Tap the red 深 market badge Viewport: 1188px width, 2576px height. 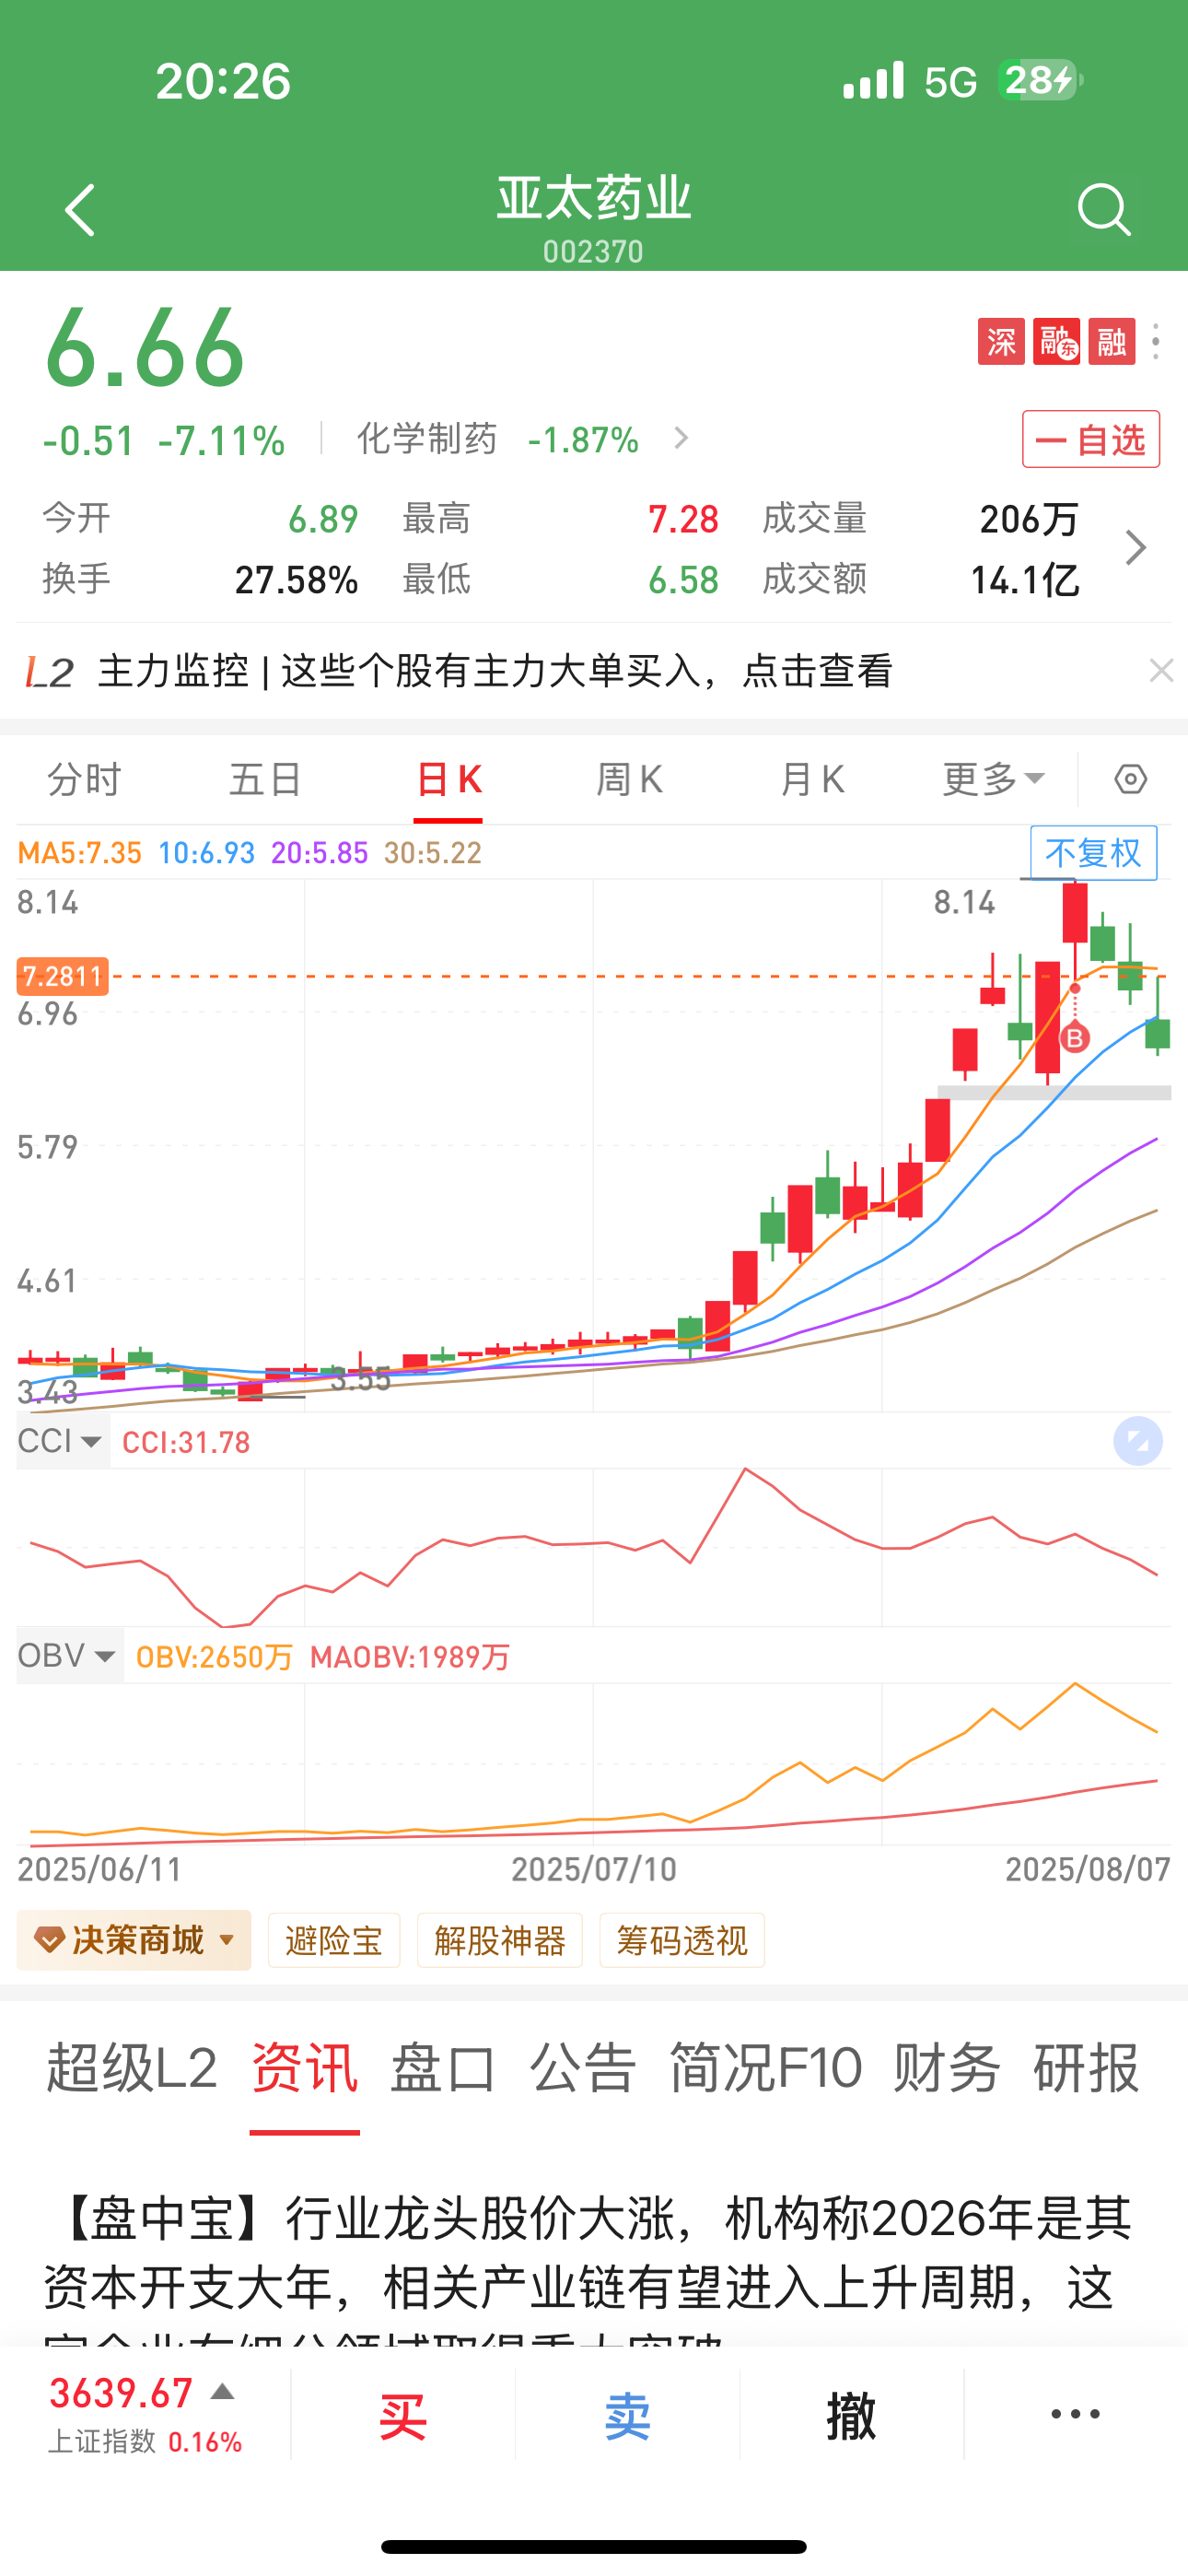1001,342
